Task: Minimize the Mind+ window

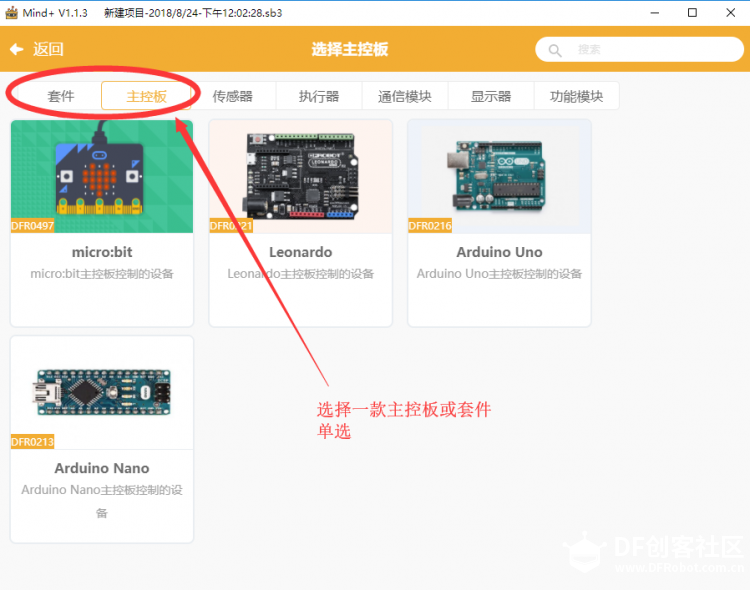Action: tap(655, 13)
